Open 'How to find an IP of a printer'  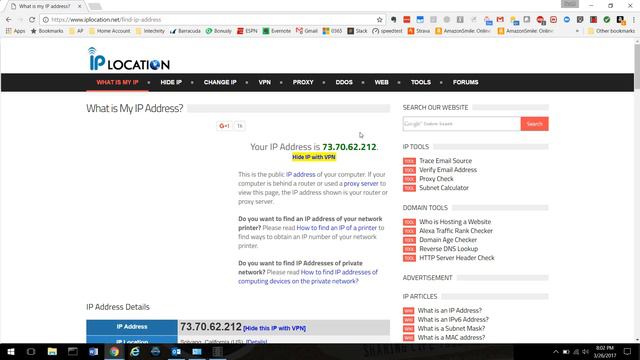tap(336, 228)
